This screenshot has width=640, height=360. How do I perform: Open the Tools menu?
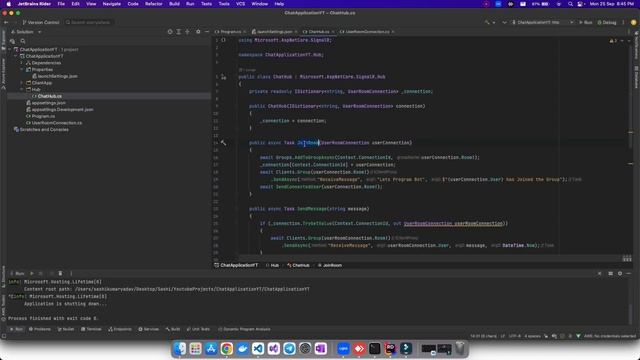(x=224, y=4)
